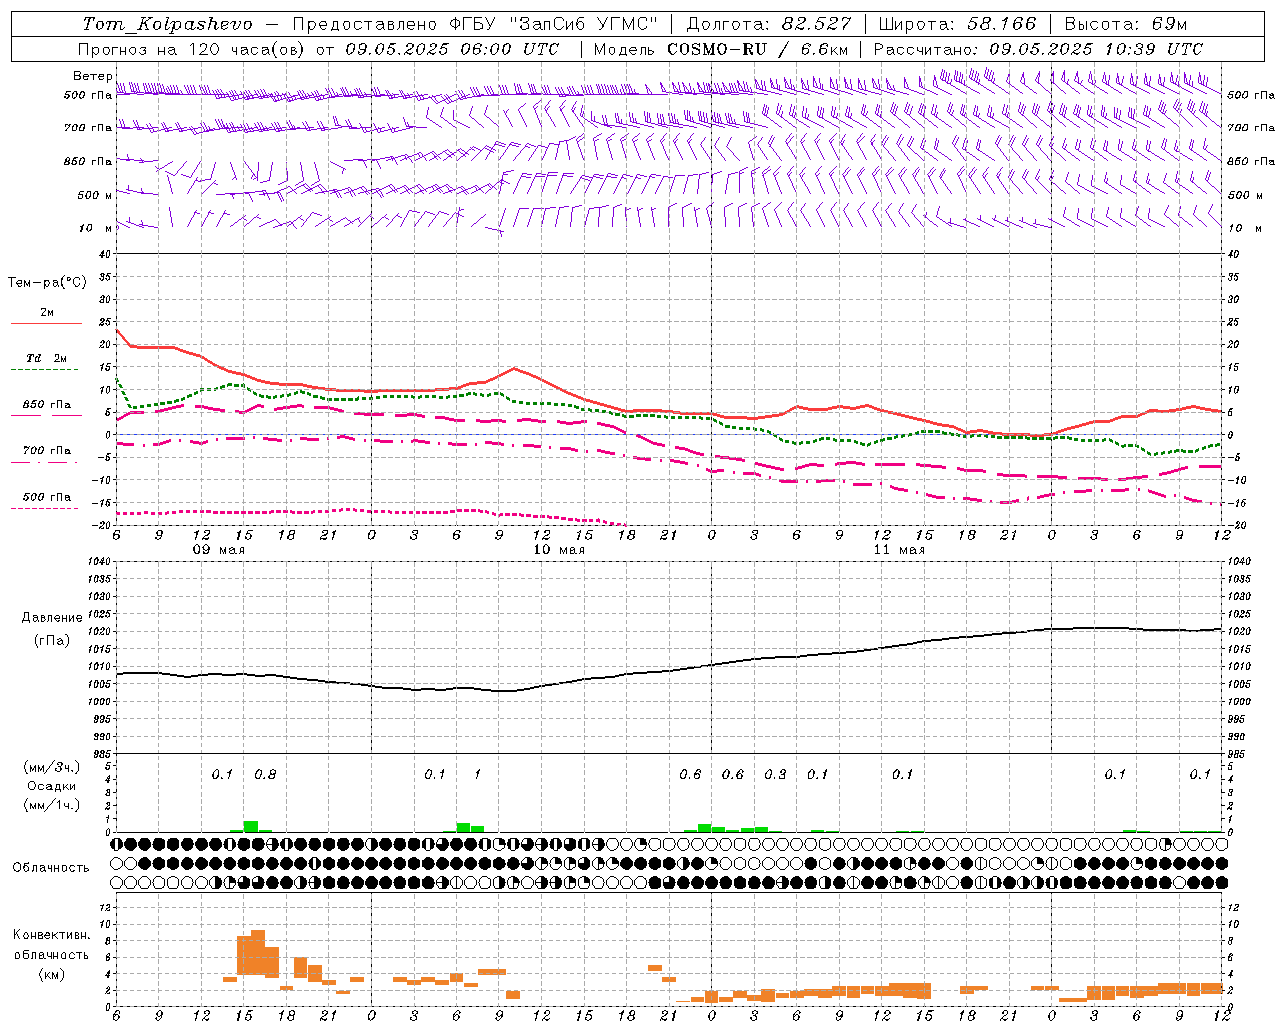Click the tallest green precipitation bar on 09 мая

[251, 826]
